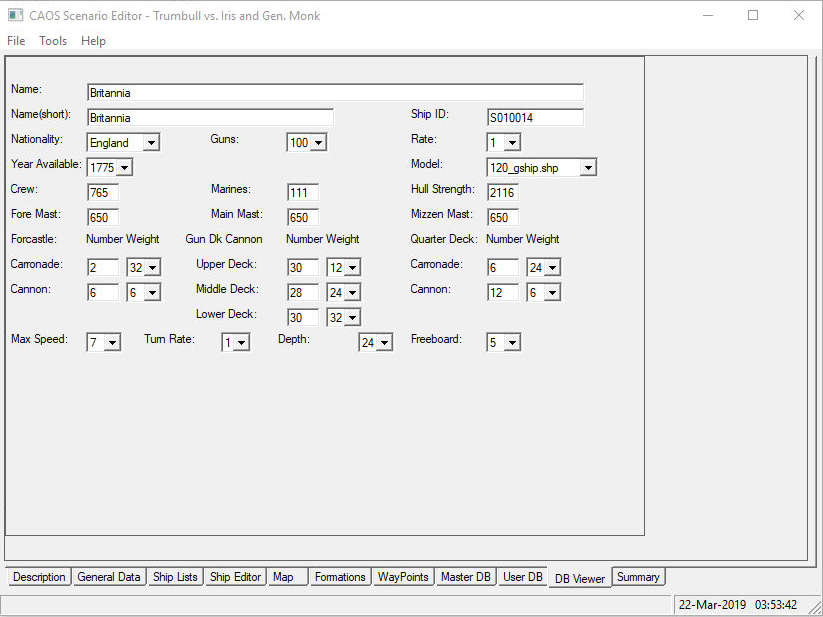Screen dimensions: 823x617
Task: Open the File menu
Action: coord(16,40)
